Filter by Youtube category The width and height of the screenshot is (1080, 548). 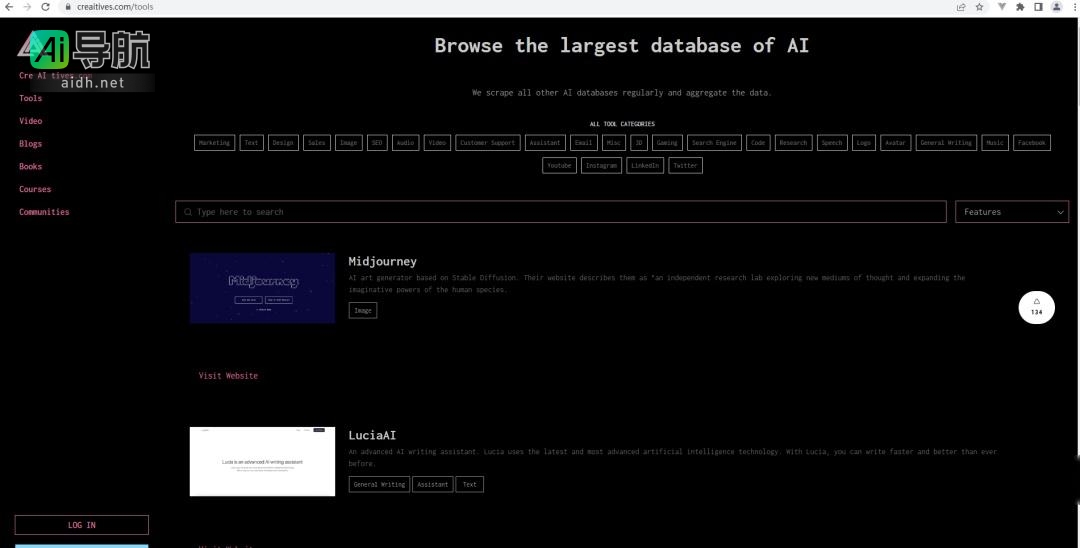pos(559,166)
